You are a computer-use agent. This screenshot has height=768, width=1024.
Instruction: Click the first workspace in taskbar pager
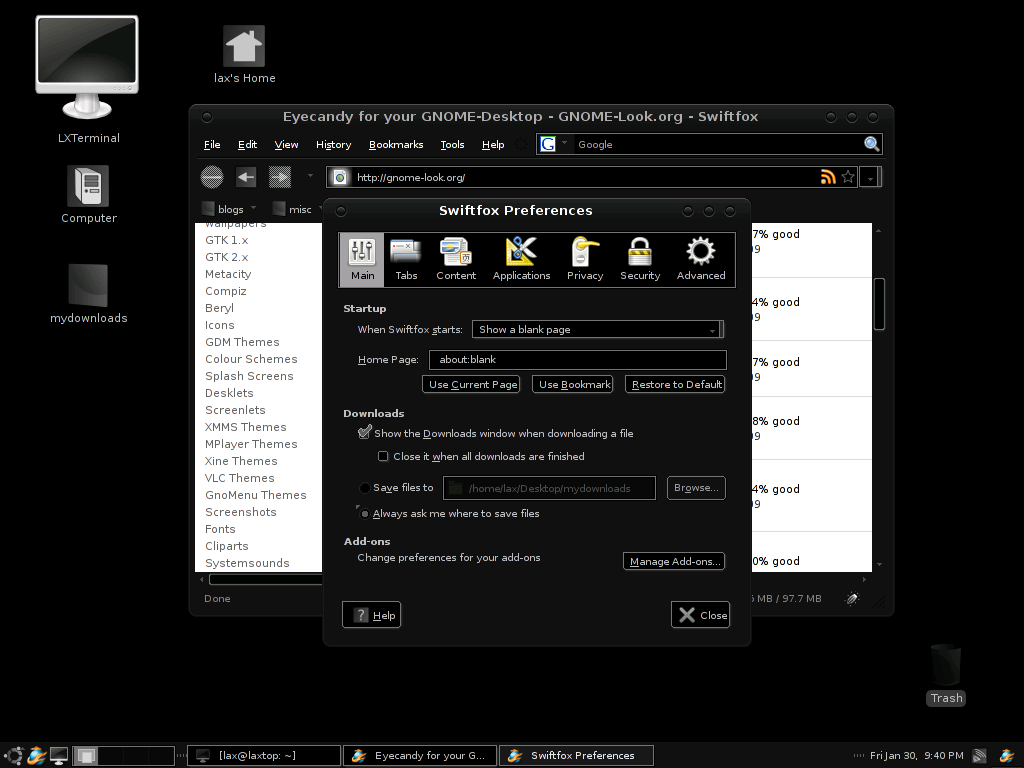click(x=86, y=756)
